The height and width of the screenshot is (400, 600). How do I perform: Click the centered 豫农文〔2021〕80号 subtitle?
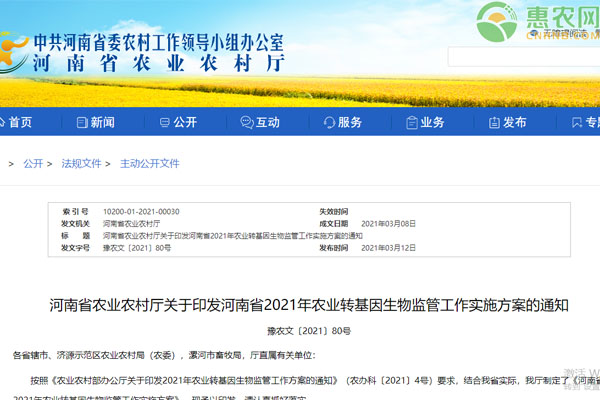(309, 331)
